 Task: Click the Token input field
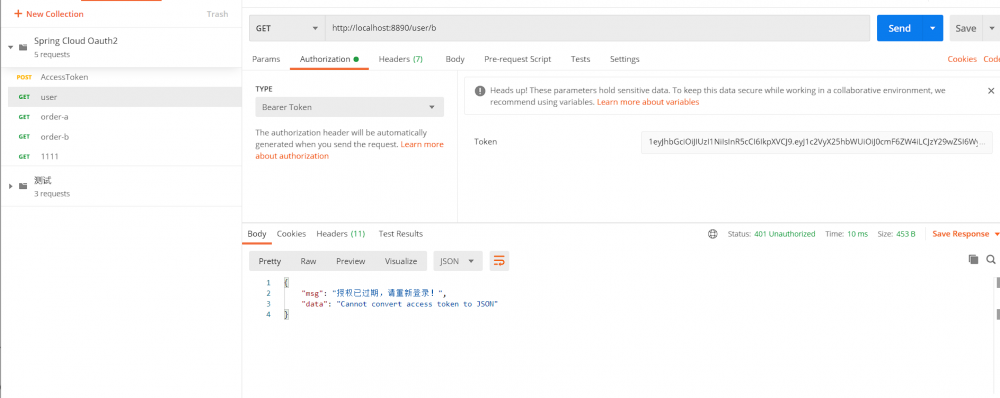point(816,142)
